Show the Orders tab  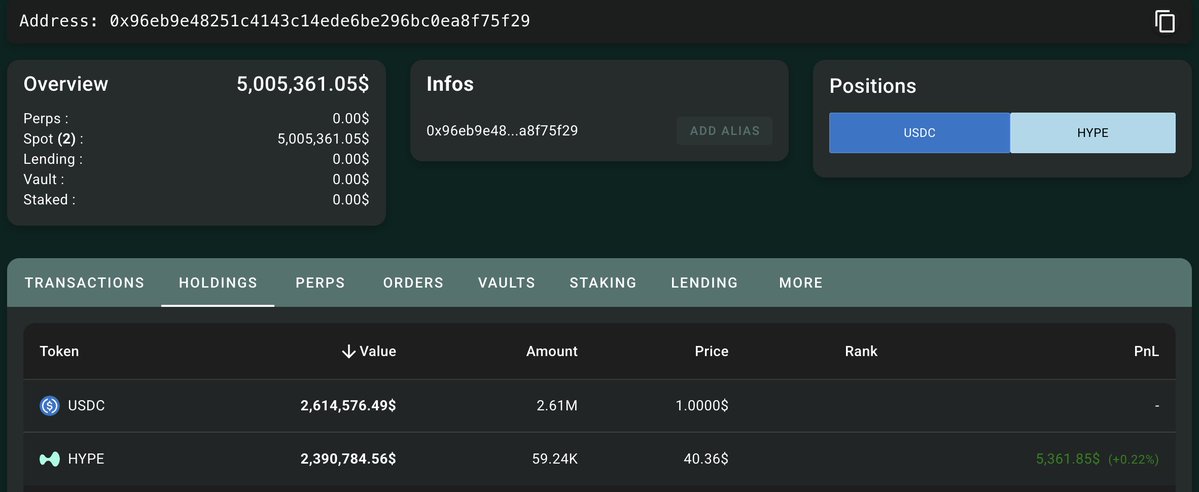(413, 283)
